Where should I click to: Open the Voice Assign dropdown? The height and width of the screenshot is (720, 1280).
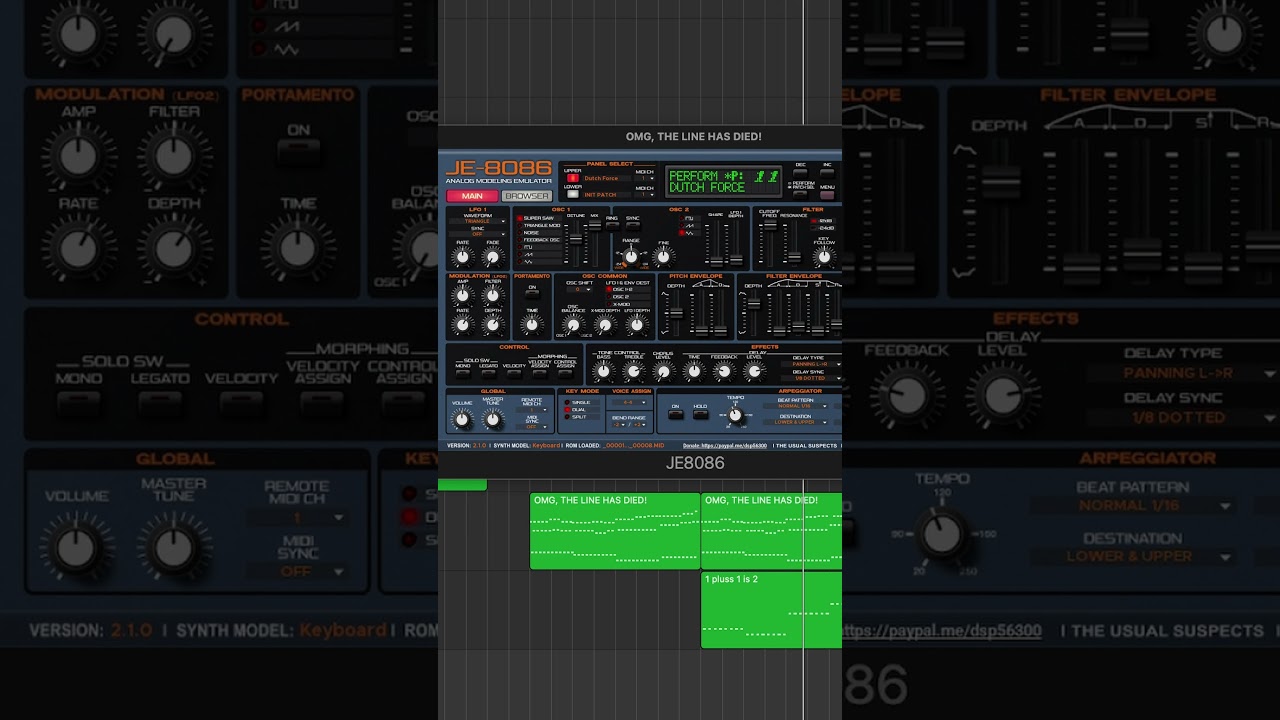pyautogui.click(x=630, y=402)
